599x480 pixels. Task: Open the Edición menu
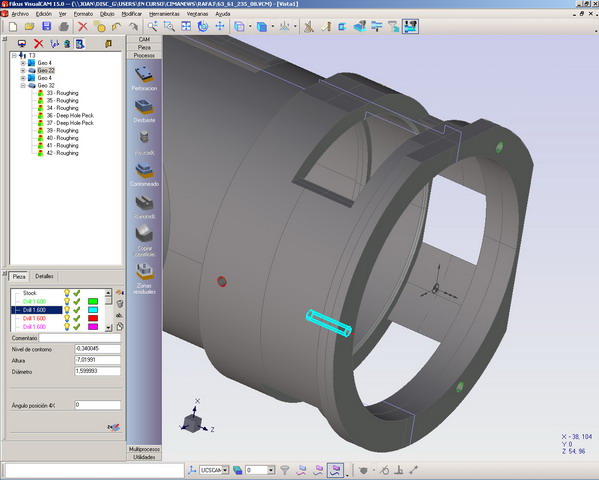click(x=44, y=14)
